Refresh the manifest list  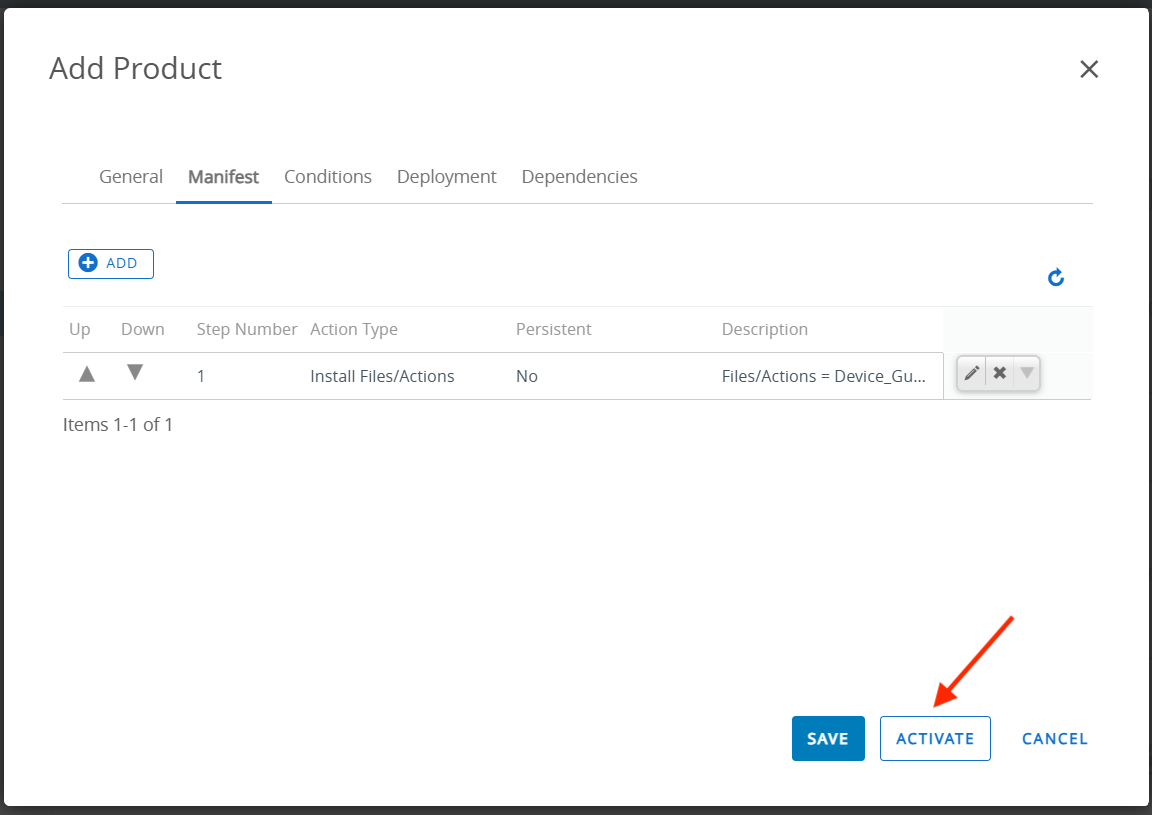[x=1055, y=278]
